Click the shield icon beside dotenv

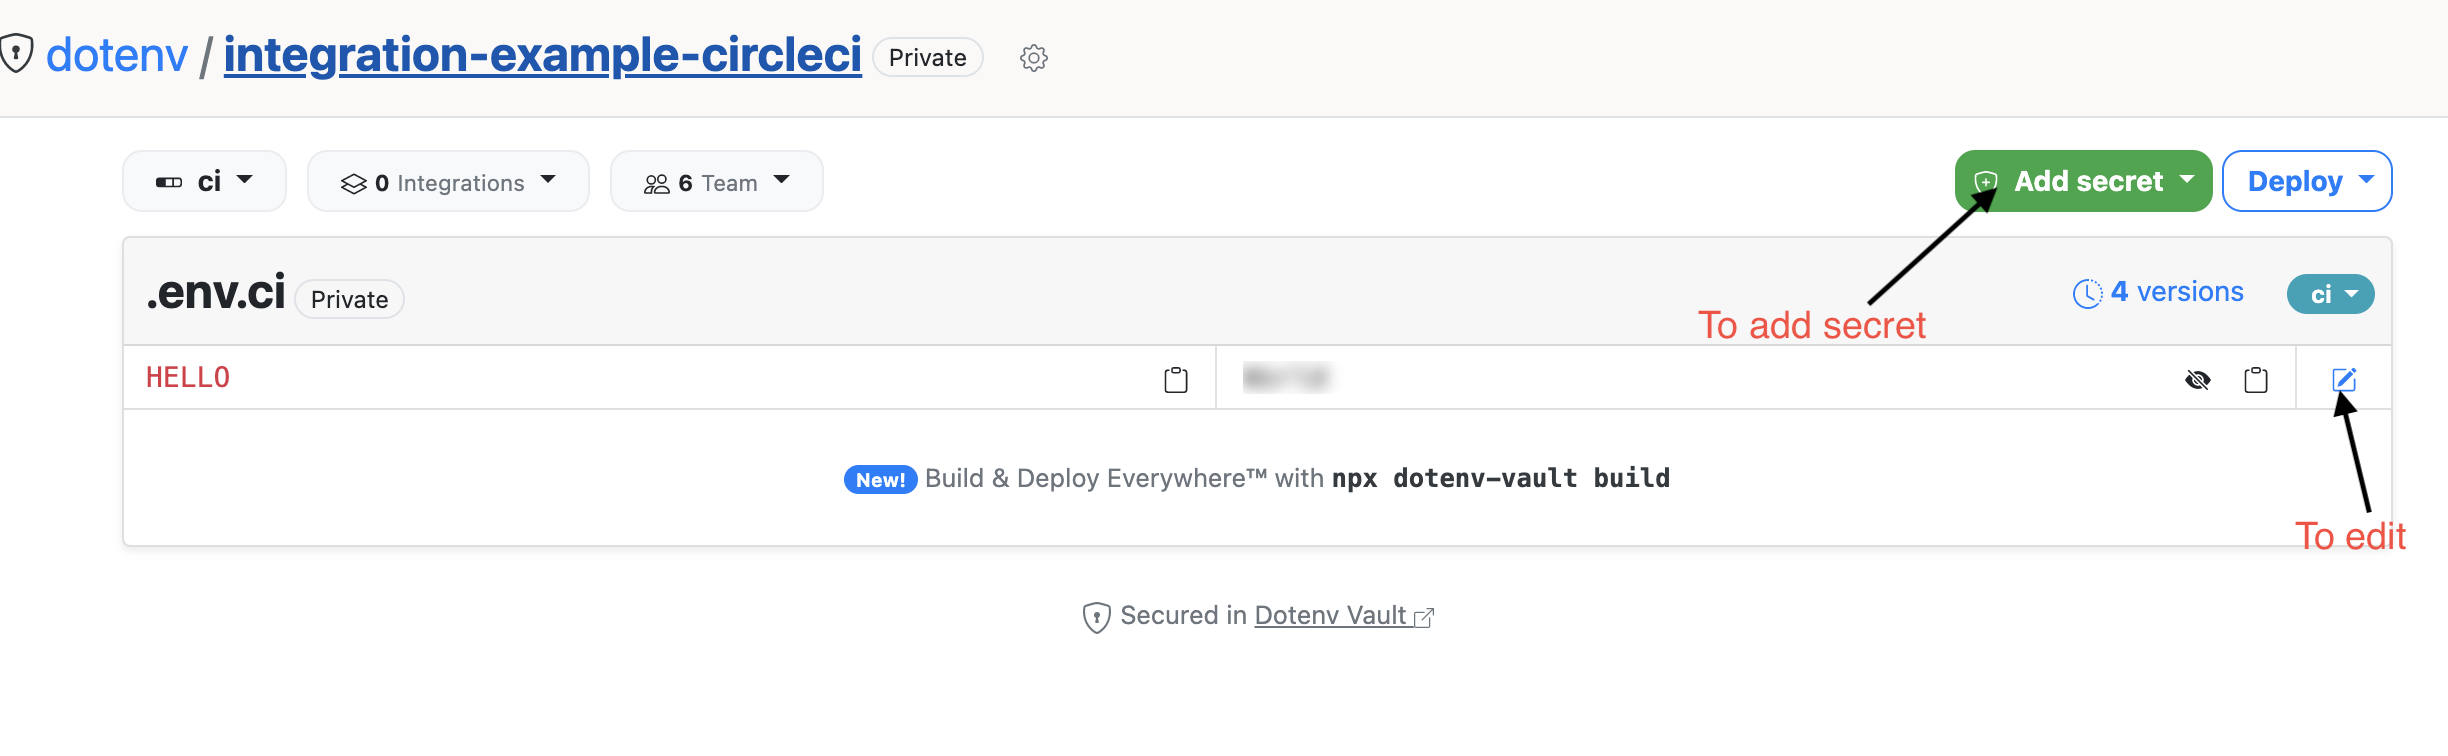pyautogui.click(x=16, y=53)
